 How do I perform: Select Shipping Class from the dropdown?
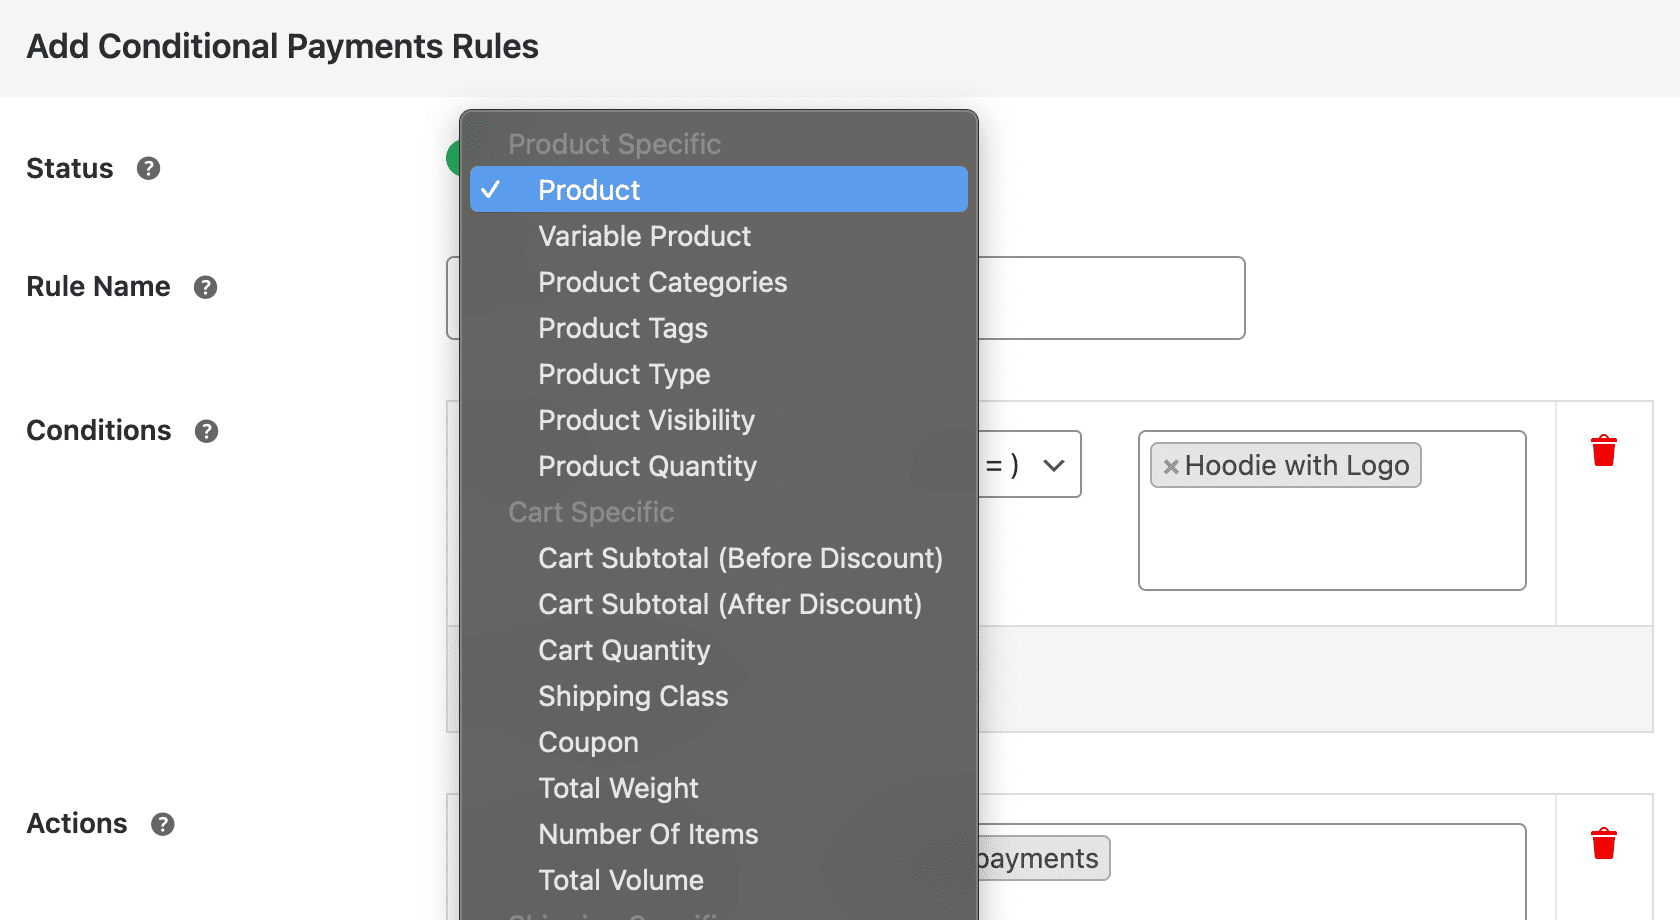[633, 696]
